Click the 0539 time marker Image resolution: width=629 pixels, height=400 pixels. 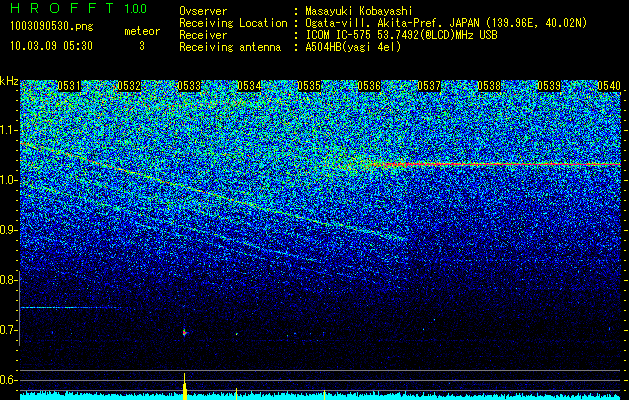(x=549, y=86)
